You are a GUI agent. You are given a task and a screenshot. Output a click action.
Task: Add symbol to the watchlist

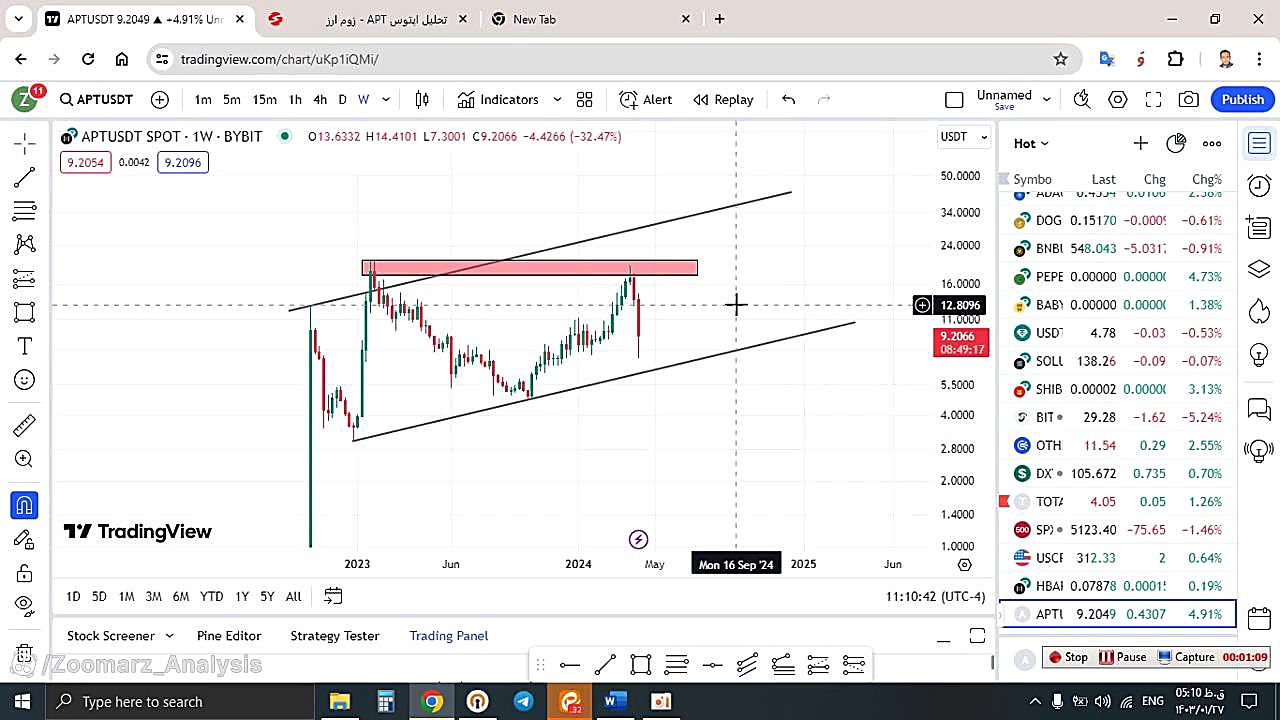pos(1140,143)
